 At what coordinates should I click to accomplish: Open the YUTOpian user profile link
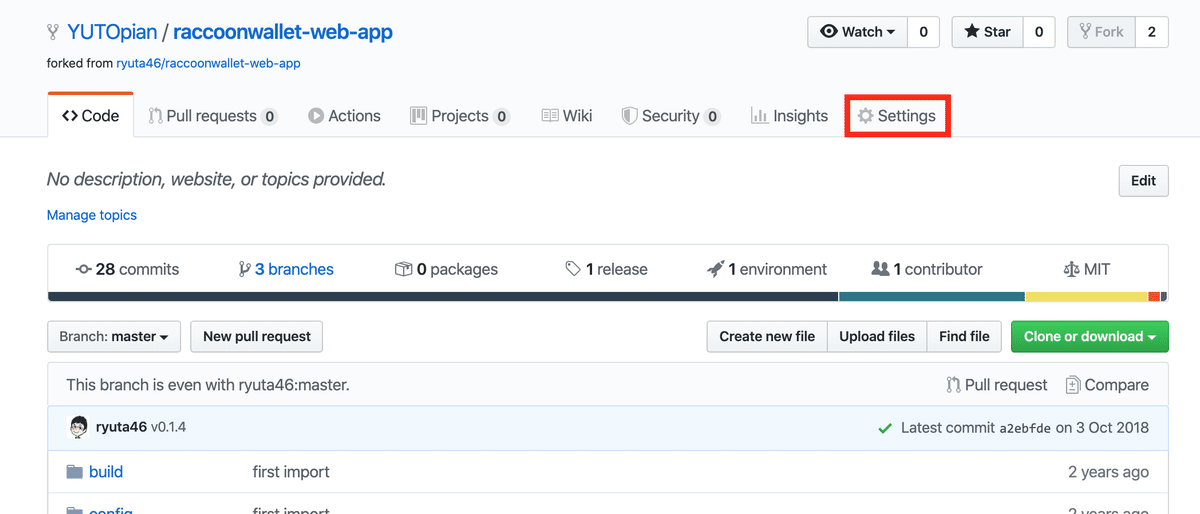click(112, 32)
